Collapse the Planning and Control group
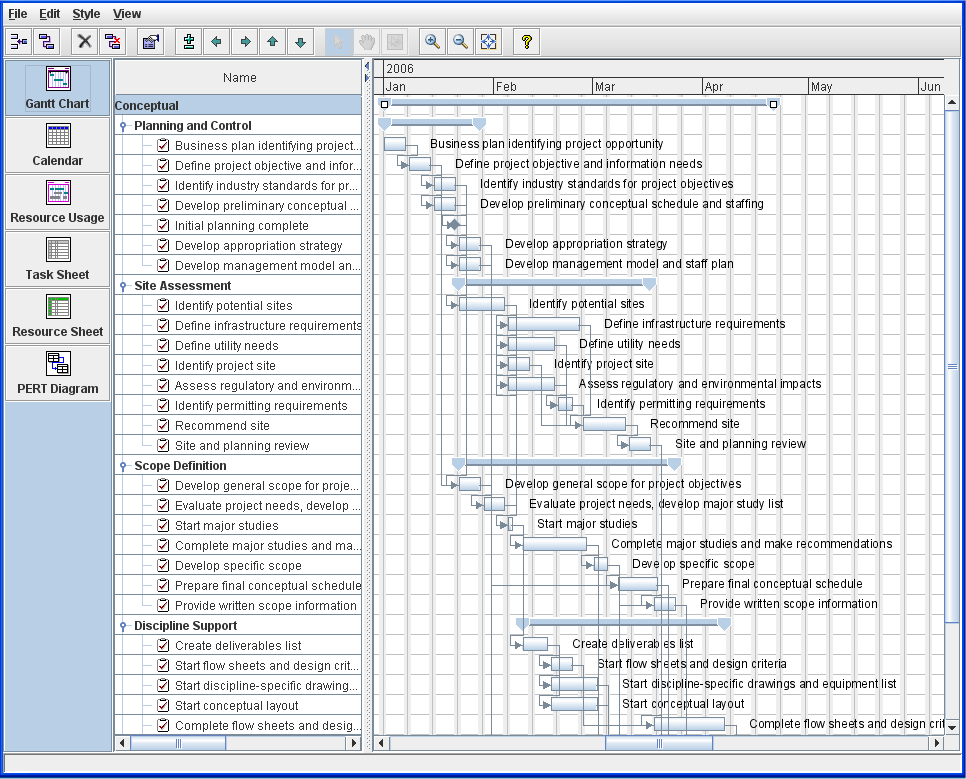966x779 pixels. point(123,126)
